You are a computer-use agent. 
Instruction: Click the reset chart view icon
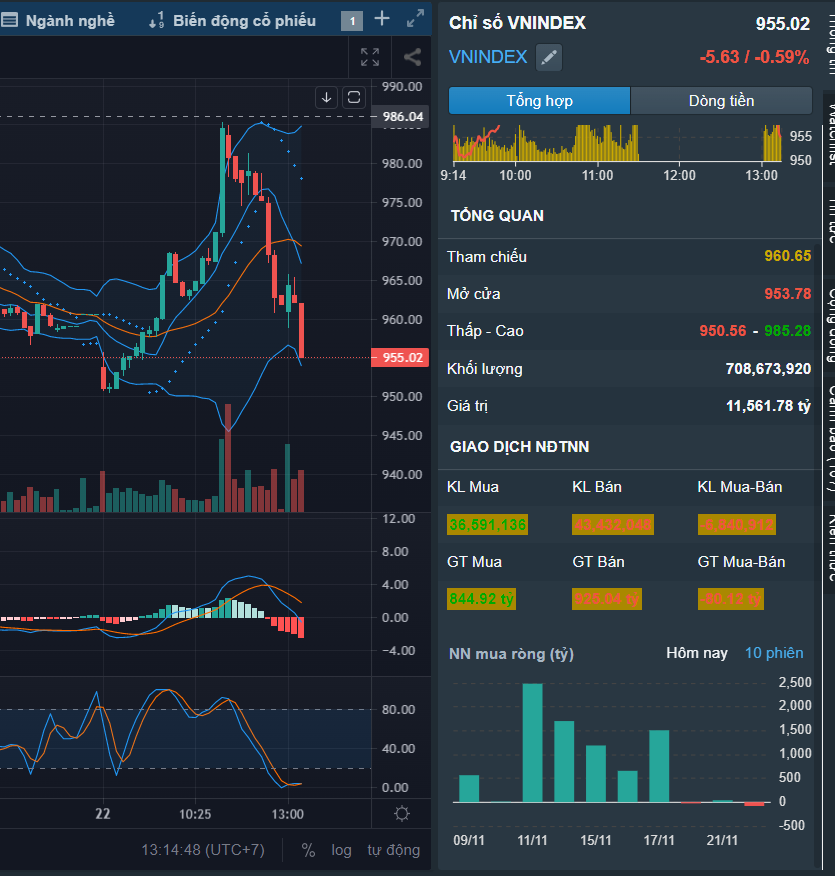354,97
